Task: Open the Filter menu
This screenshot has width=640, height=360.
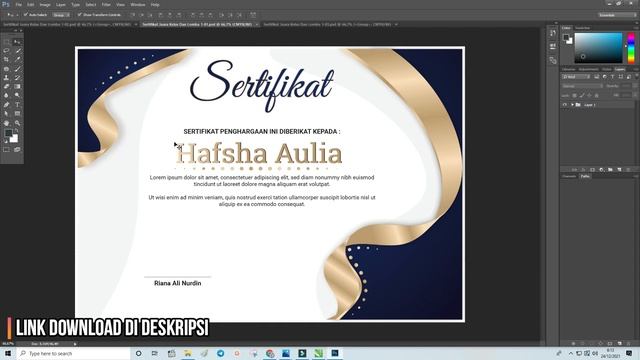Action: point(106,4)
